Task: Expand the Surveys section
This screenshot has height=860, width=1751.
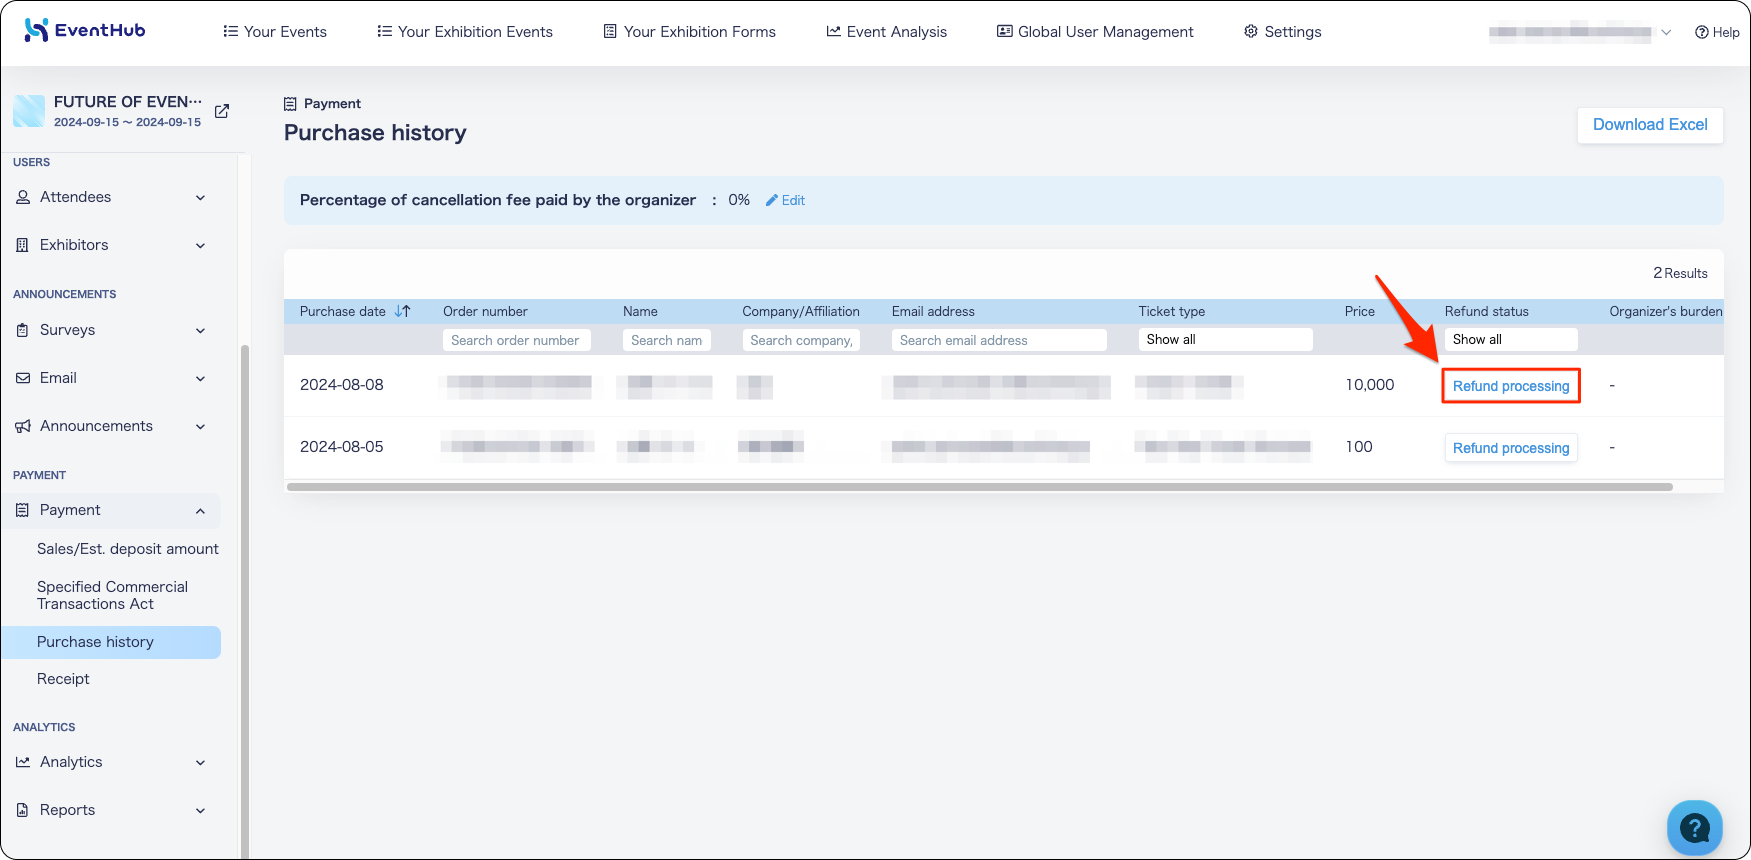Action: click(x=200, y=331)
